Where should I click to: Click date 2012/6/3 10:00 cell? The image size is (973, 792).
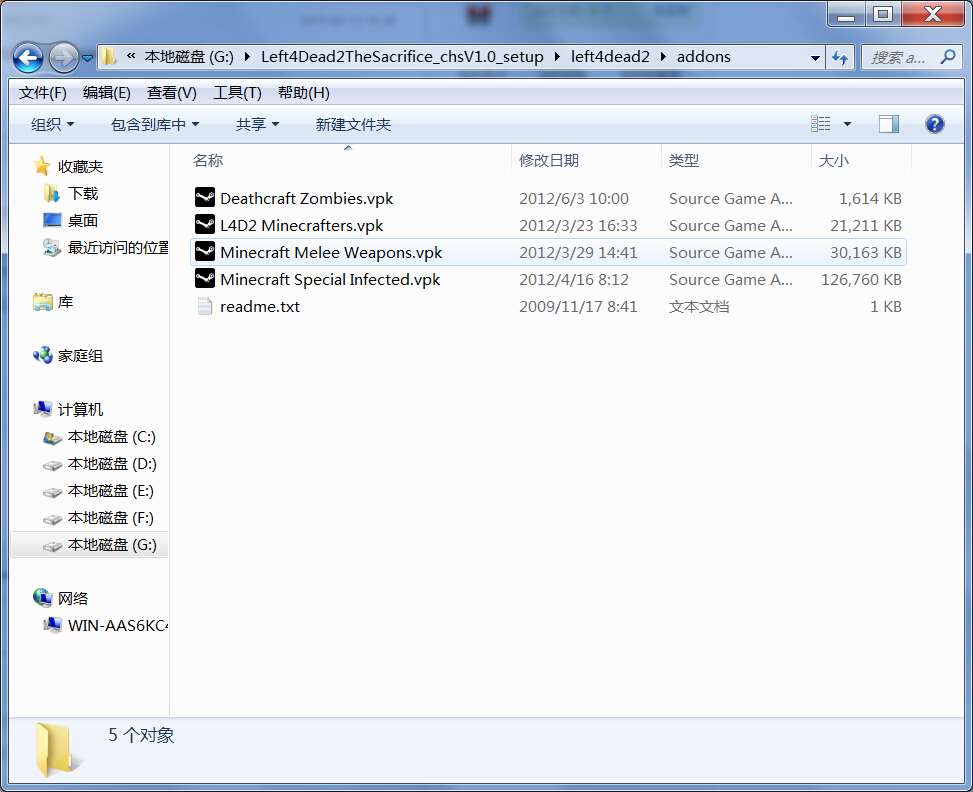pyautogui.click(x=574, y=199)
